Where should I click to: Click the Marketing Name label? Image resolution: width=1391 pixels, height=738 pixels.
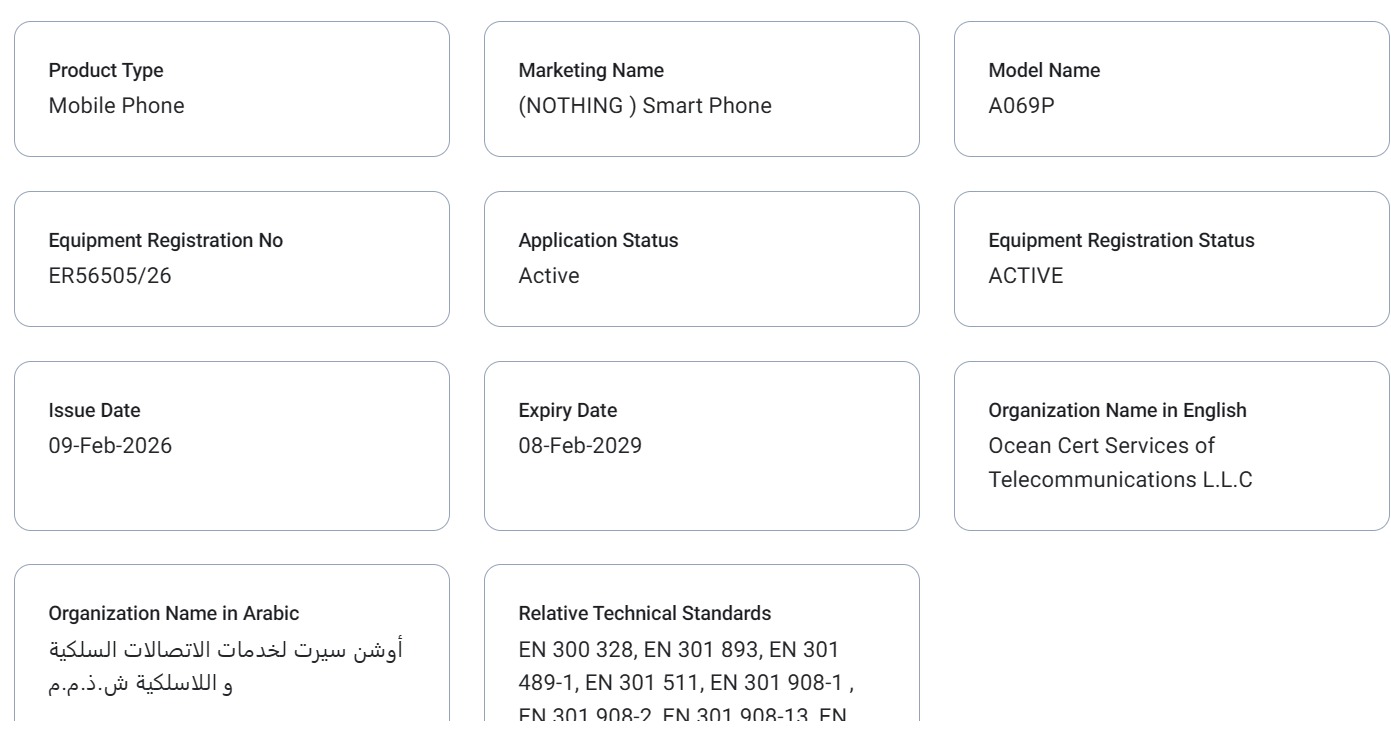591,71
